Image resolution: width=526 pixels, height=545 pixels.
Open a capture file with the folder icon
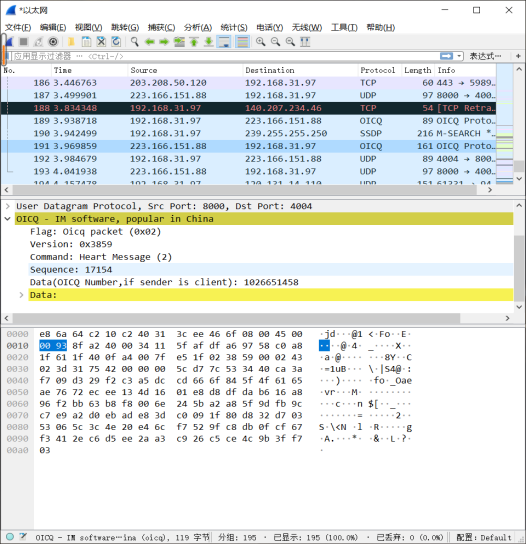pyautogui.click(x=72, y=42)
